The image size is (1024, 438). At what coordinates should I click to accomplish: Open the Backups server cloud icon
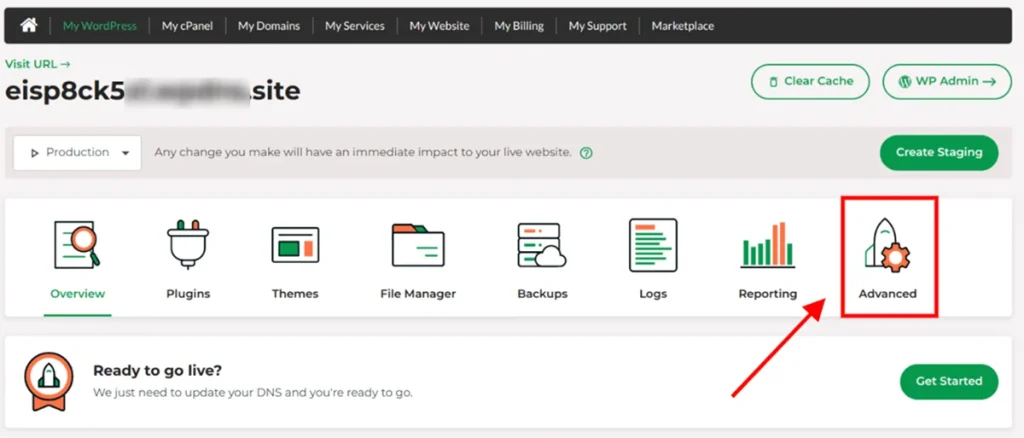pos(542,245)
